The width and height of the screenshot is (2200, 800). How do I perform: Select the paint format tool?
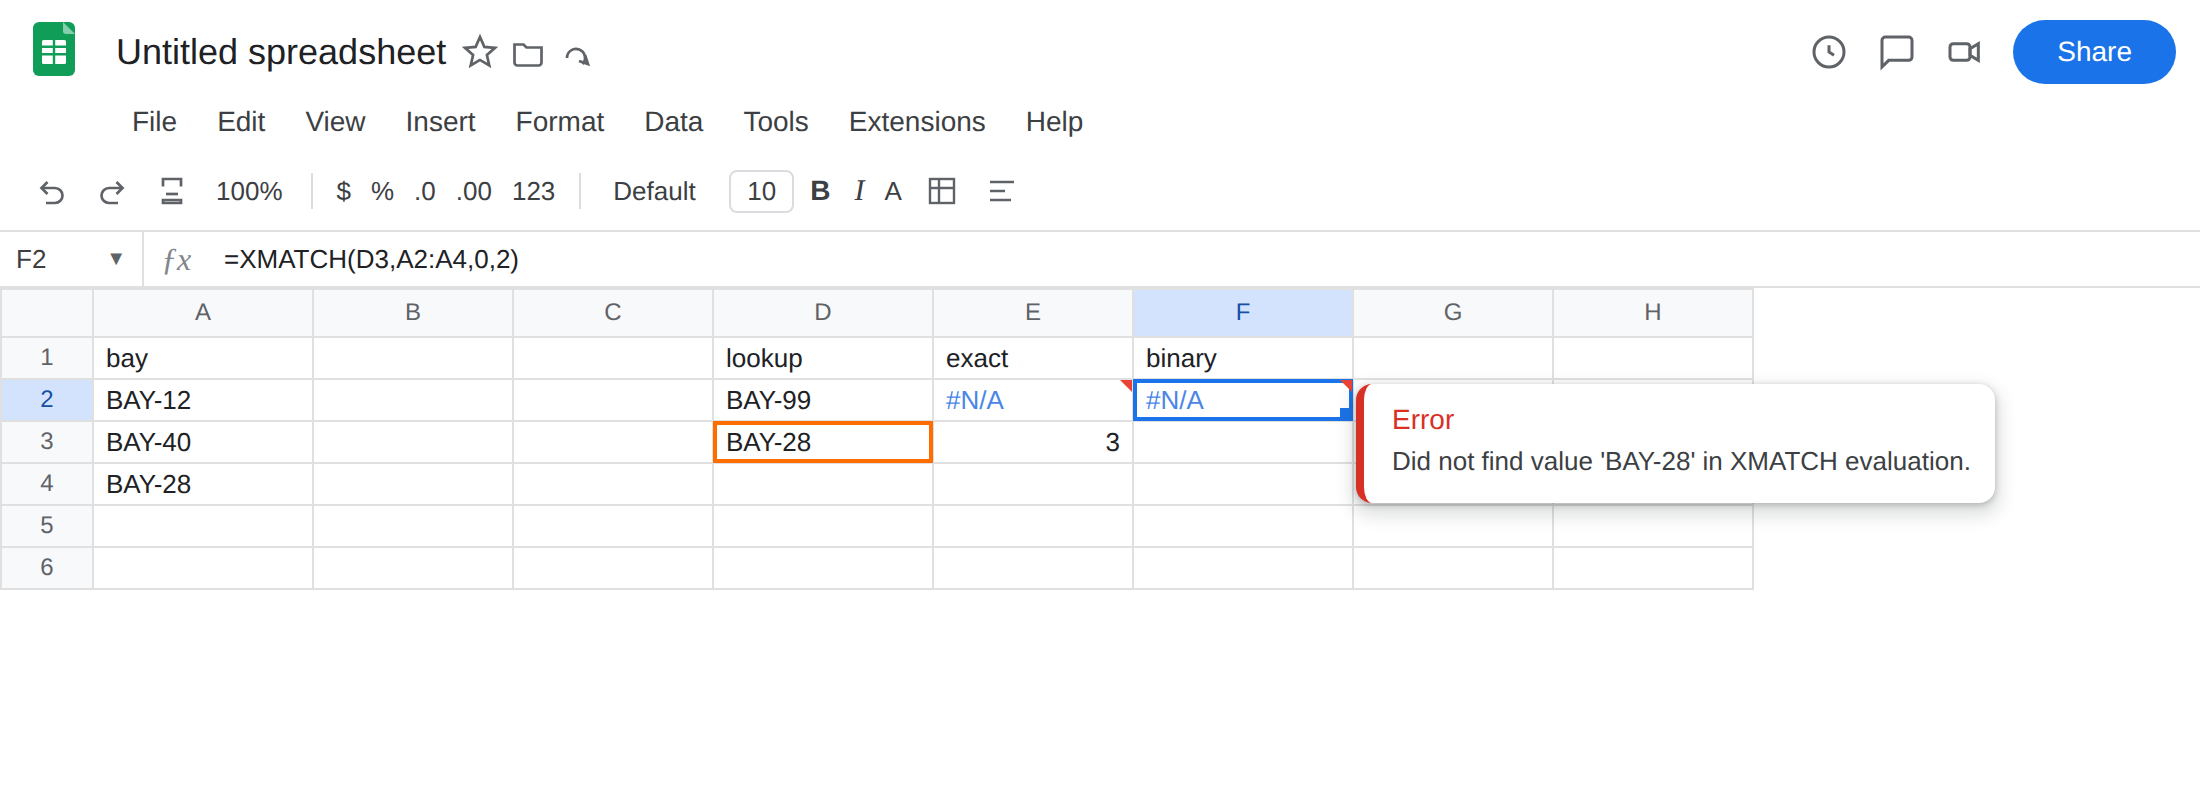tap(172, 191)
